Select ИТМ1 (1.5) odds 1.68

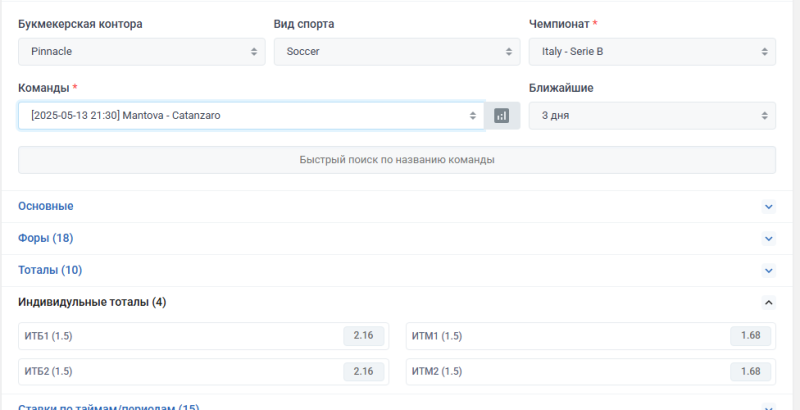pos(751,336)
